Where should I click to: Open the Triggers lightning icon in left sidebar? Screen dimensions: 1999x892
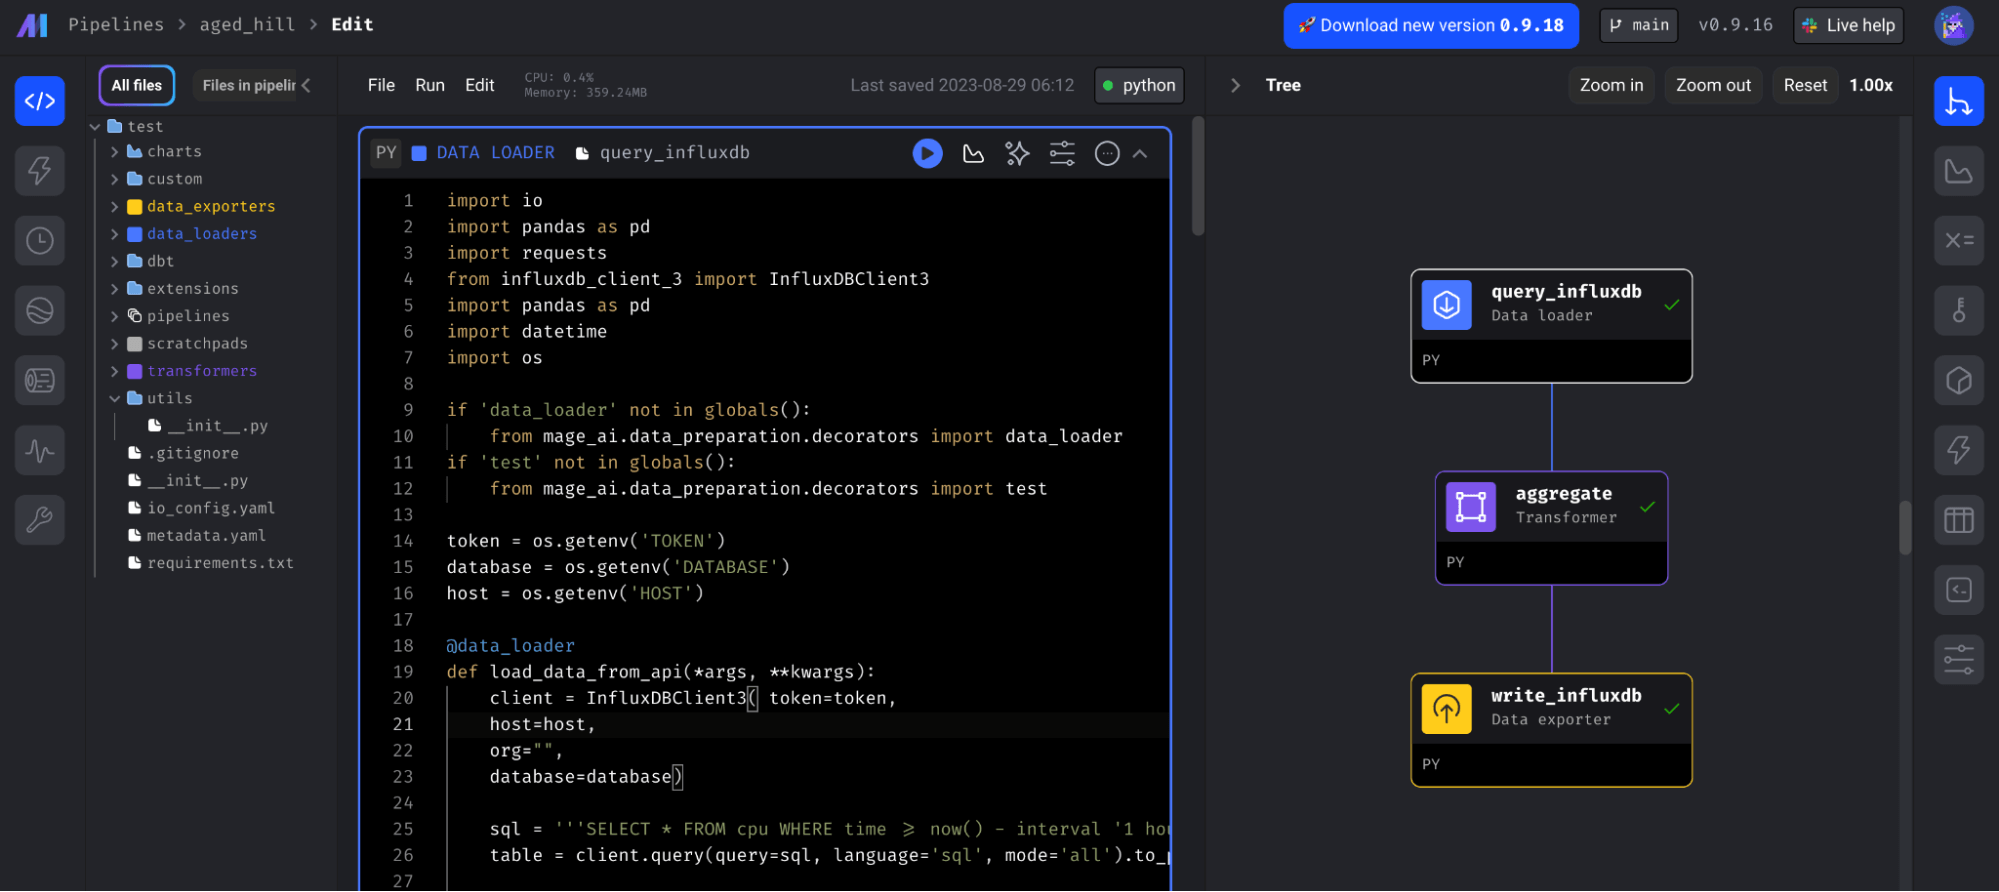(x=40, y=170)
